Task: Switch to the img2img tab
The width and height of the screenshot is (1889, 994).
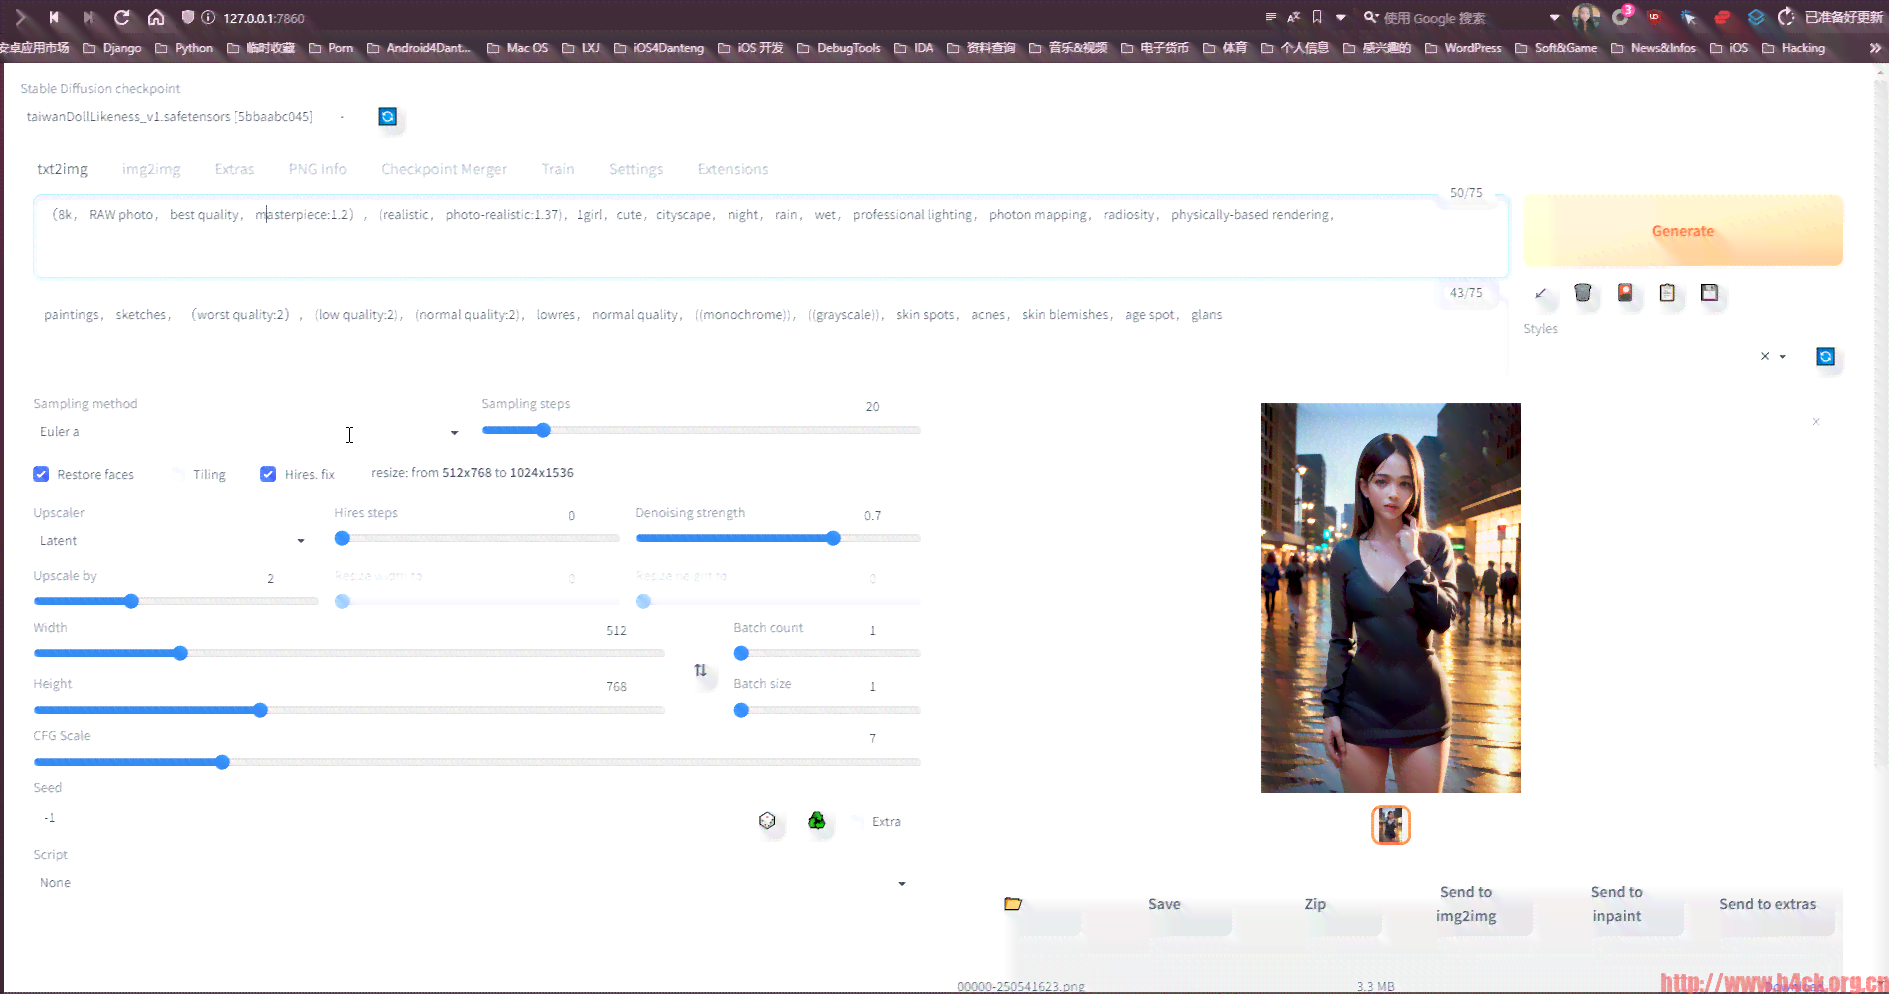Action: 151,169
